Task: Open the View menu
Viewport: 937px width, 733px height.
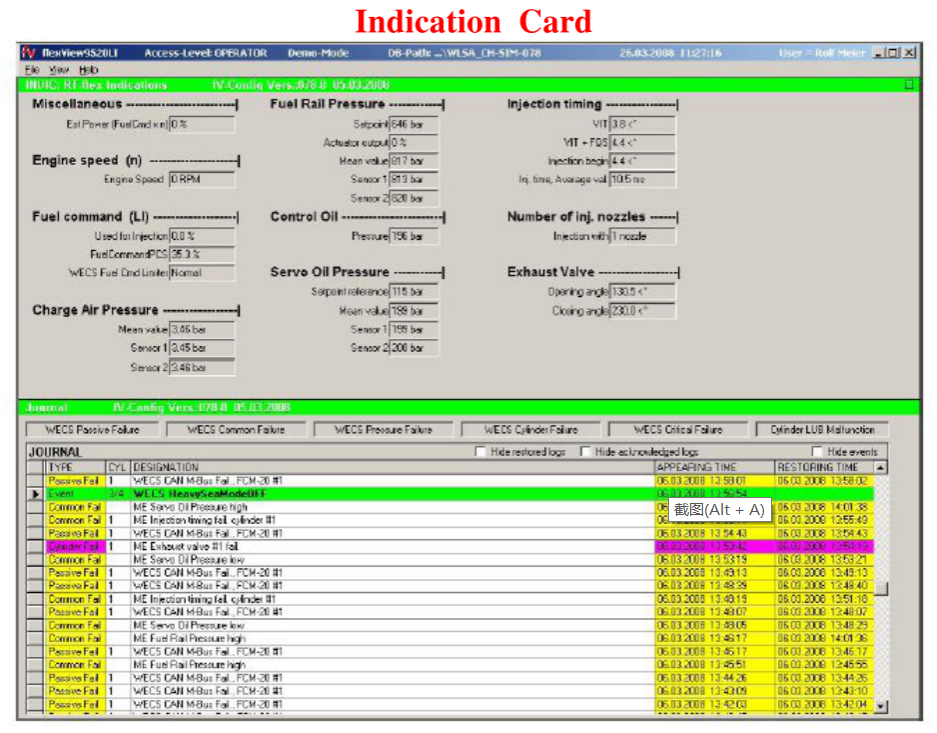Action: pyautogui.click(x=59, y=69)
